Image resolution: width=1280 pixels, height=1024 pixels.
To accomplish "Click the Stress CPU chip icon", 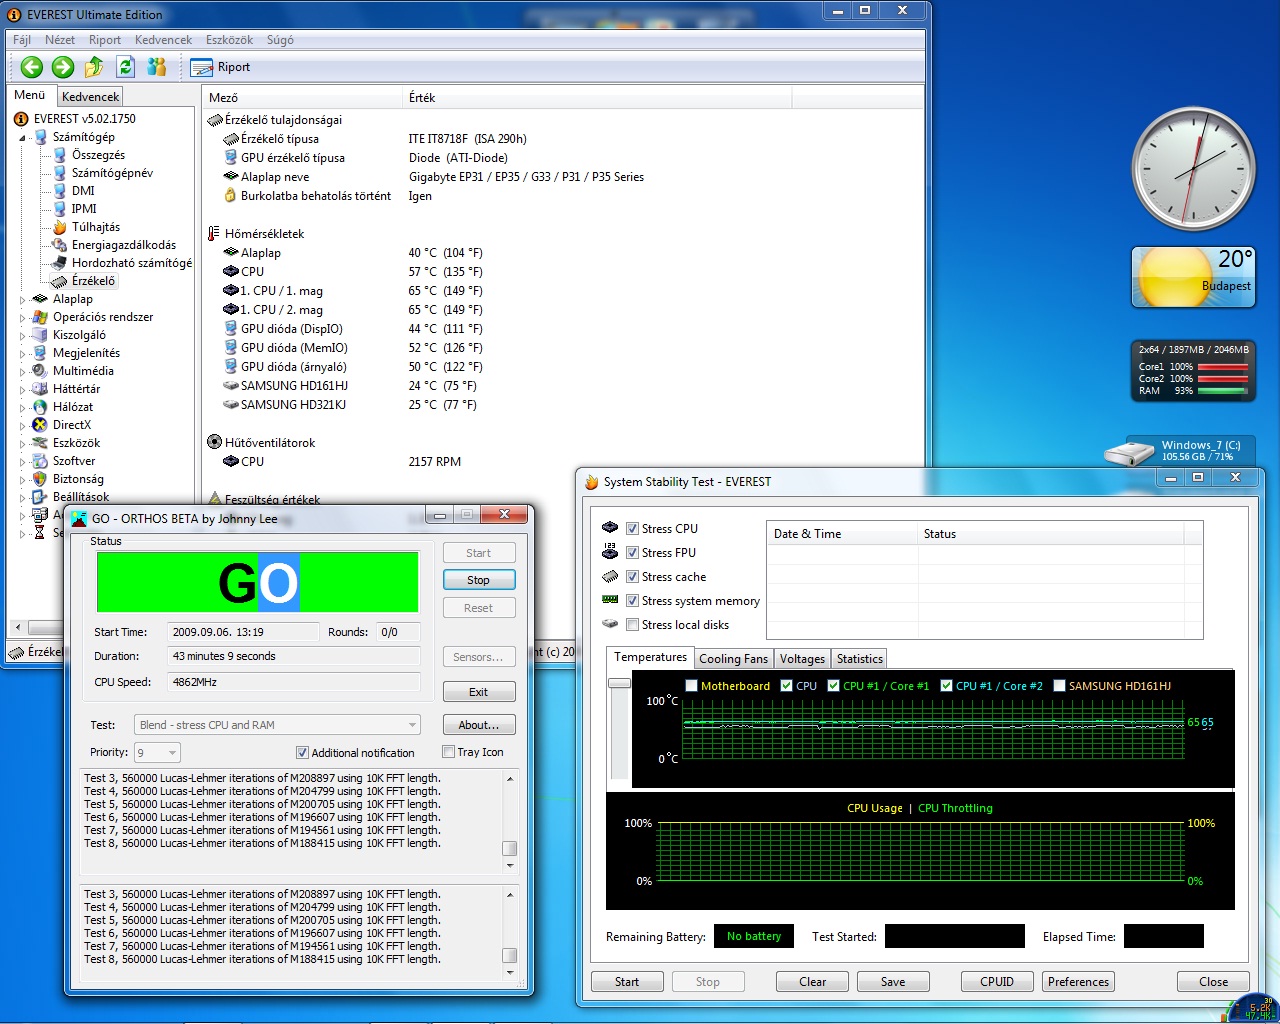I will click(x=610, y=528).
